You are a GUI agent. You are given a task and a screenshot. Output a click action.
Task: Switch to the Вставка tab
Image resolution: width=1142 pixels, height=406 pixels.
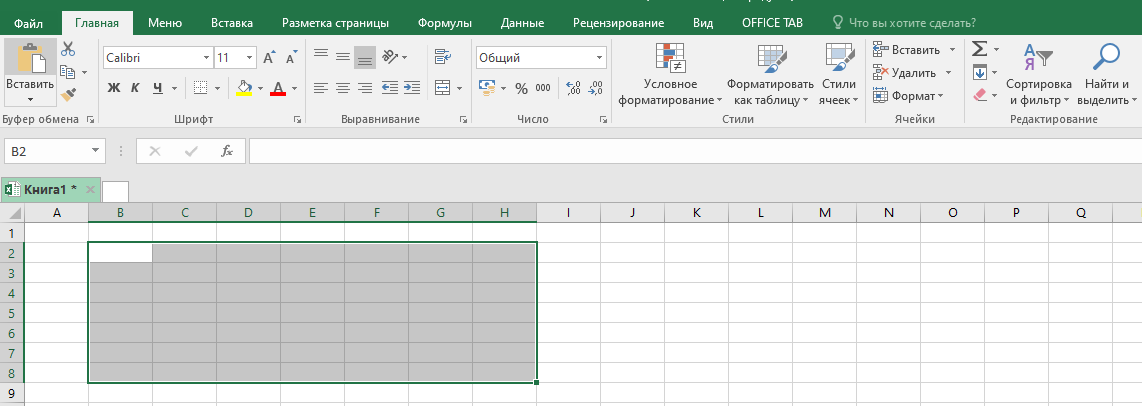(x=232, y=23)
